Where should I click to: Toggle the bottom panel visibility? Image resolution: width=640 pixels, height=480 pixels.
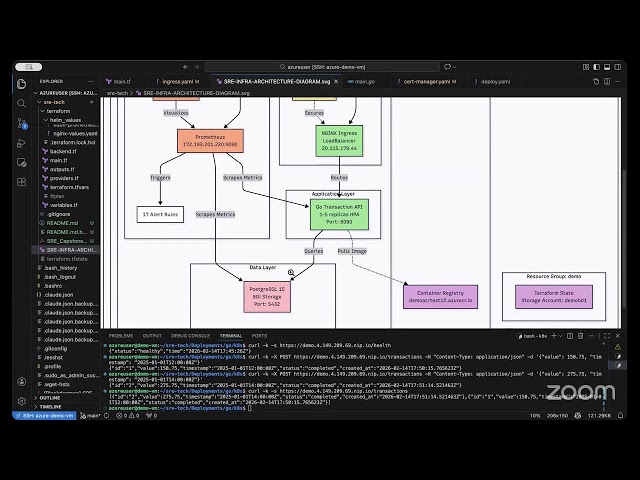(607, 67)
